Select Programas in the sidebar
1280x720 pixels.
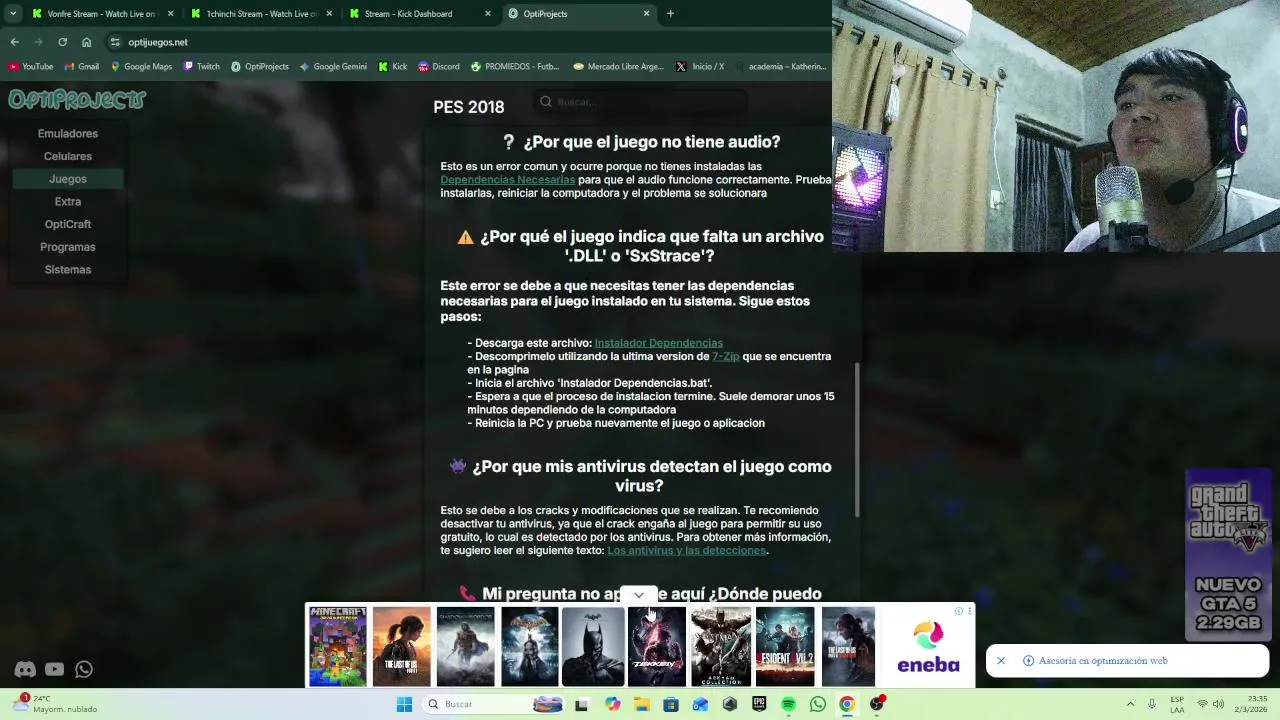[68, 247]
